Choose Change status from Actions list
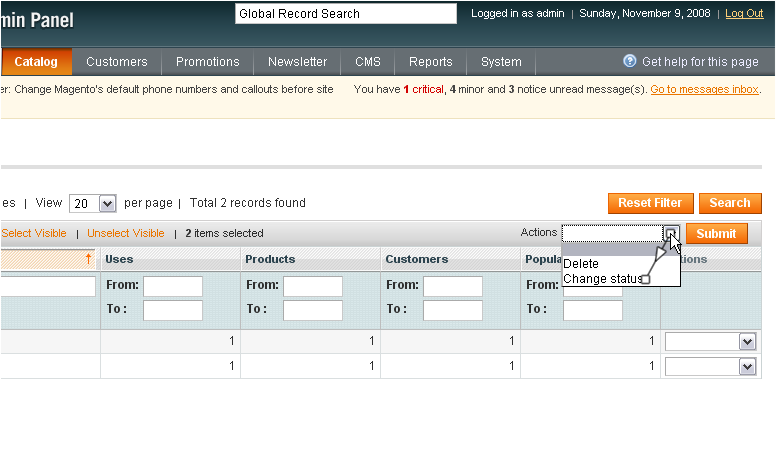Image resolution: width=776 pixels, height=450 pixels. pyautogui.click(x=602, y=279)
